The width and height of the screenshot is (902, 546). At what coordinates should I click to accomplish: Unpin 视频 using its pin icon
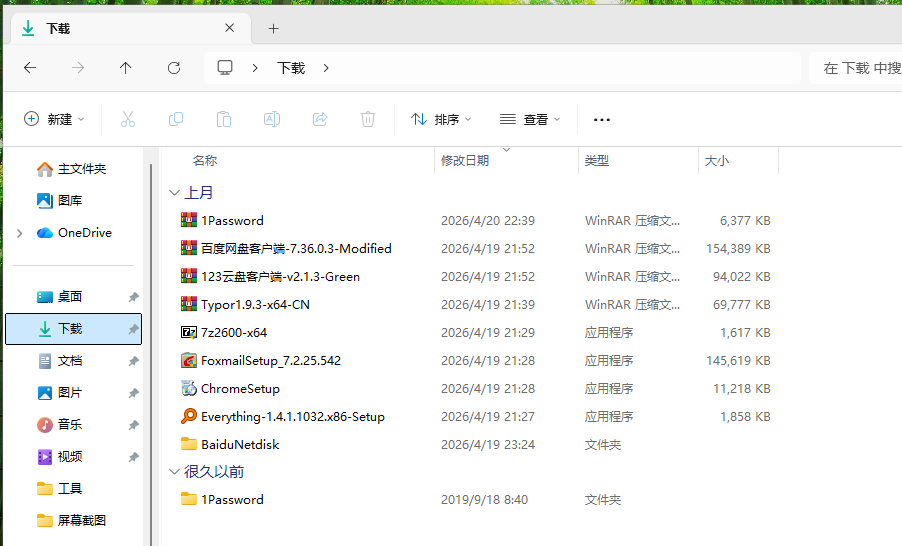pyautogui.click(x=133, y=457)
